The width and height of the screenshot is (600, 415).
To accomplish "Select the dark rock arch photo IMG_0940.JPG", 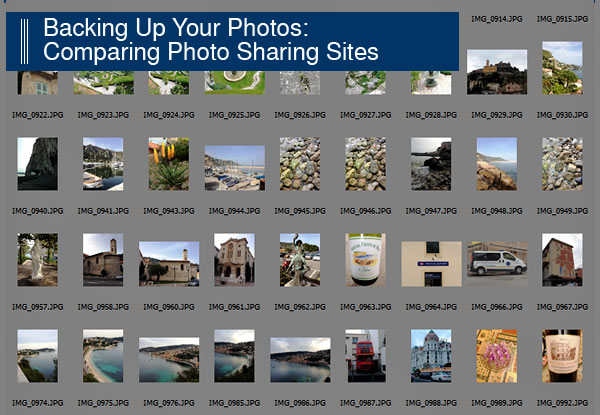I will tap(38, 164).
